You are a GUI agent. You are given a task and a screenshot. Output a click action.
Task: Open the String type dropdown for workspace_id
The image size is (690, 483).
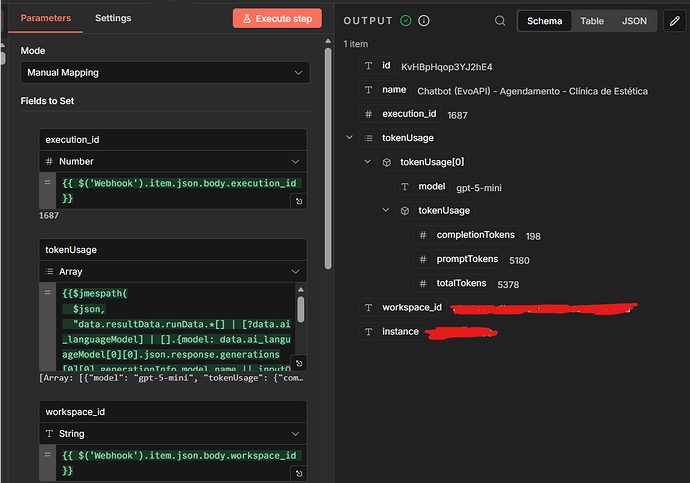[x=172, y=434]
